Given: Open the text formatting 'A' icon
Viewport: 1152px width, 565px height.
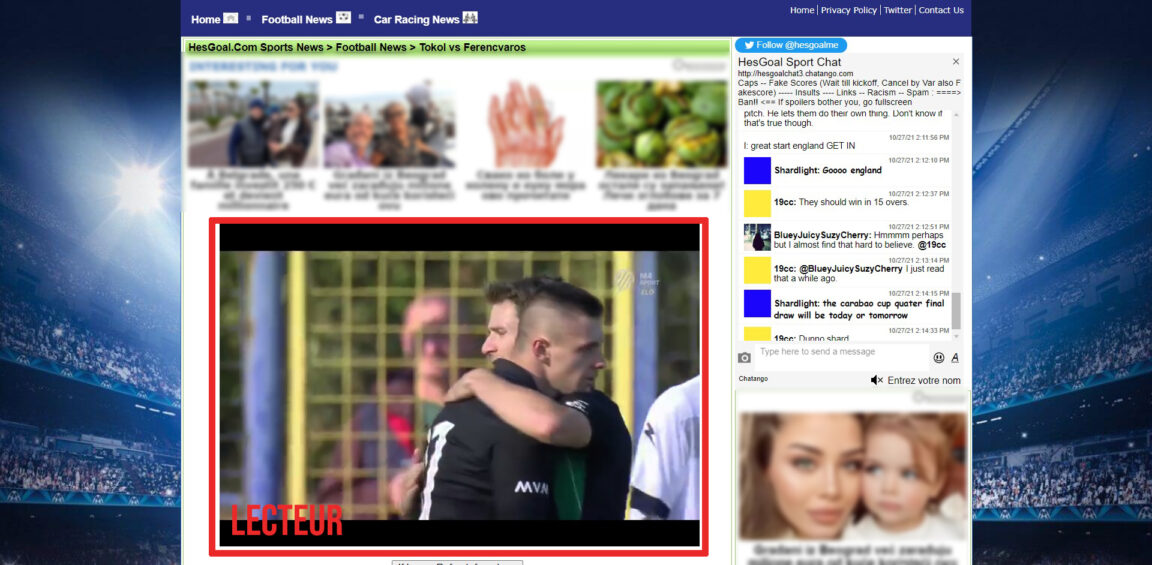Looking at the screenshot, I should tap(955, 357).
